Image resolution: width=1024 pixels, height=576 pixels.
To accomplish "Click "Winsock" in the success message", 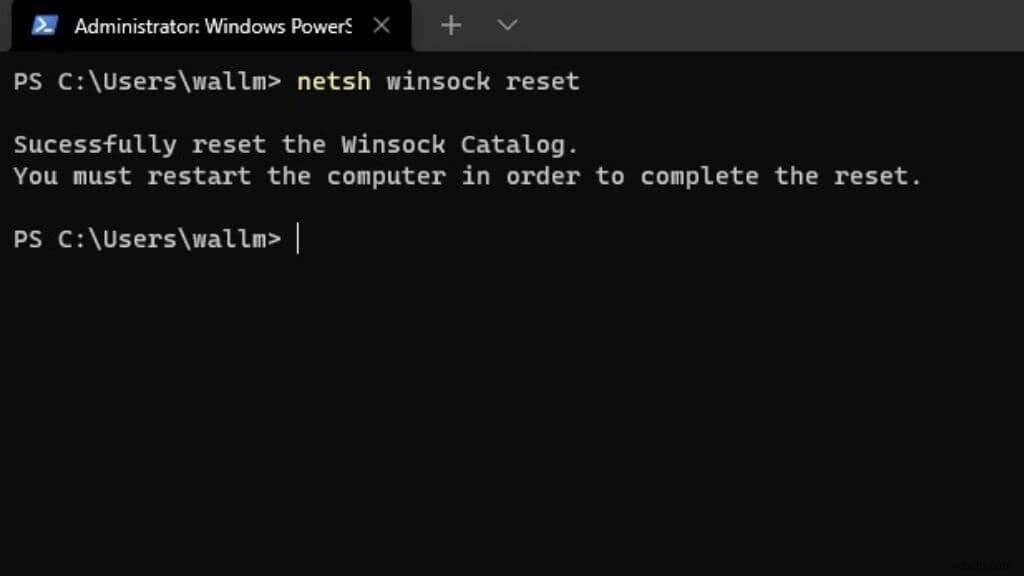I will [393, 144].
